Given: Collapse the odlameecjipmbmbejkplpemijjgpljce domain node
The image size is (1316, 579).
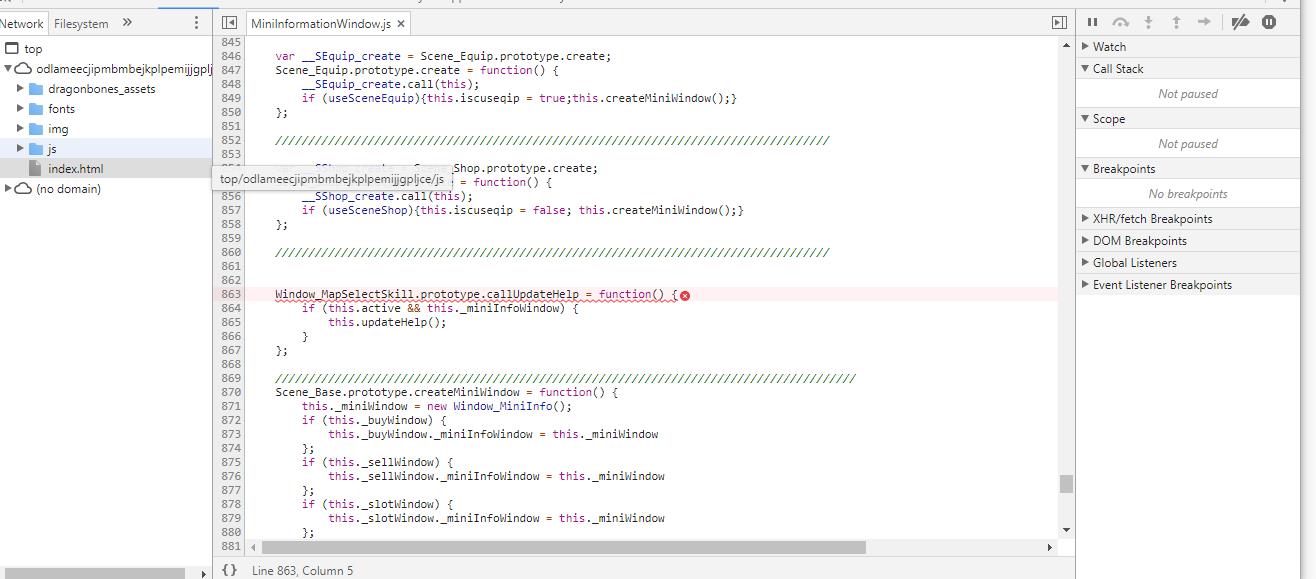Looking at the screenshot, I should pos(8,69).
